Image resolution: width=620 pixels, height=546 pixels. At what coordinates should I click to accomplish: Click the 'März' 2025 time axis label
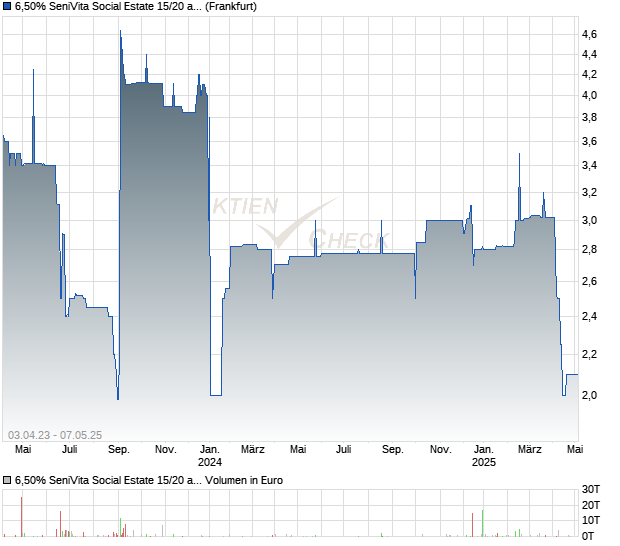[530, 450]
